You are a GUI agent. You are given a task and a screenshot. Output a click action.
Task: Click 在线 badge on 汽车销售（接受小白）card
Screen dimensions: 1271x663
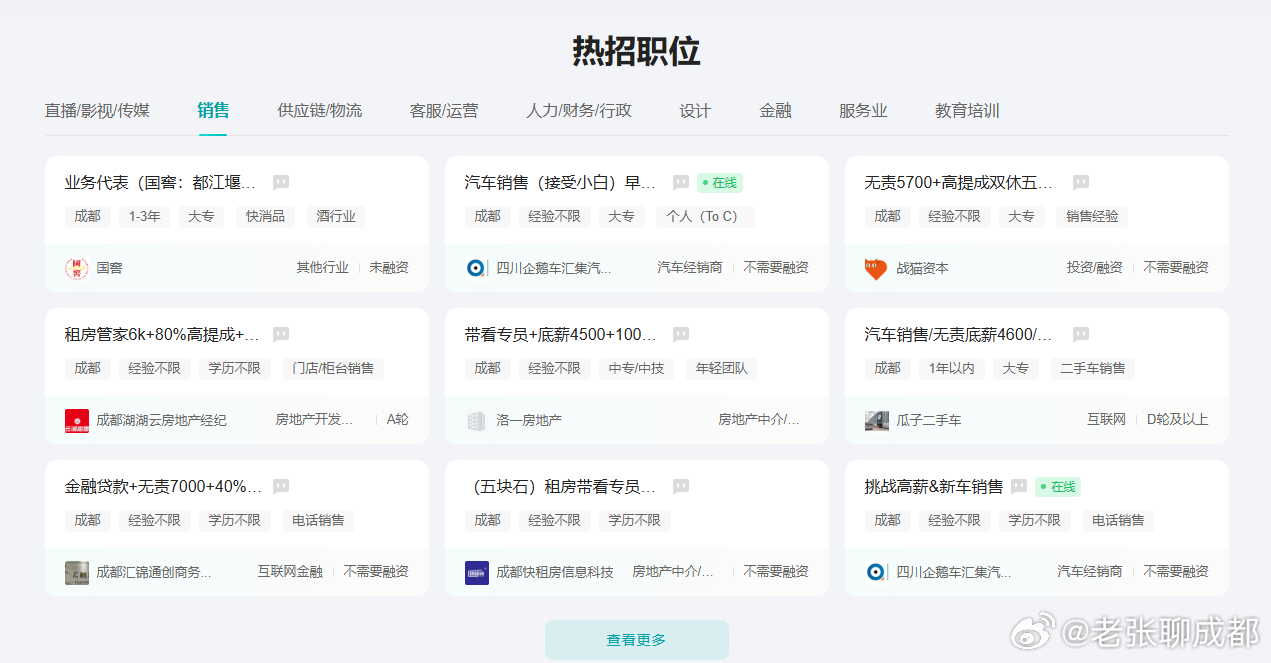(720, 183)
